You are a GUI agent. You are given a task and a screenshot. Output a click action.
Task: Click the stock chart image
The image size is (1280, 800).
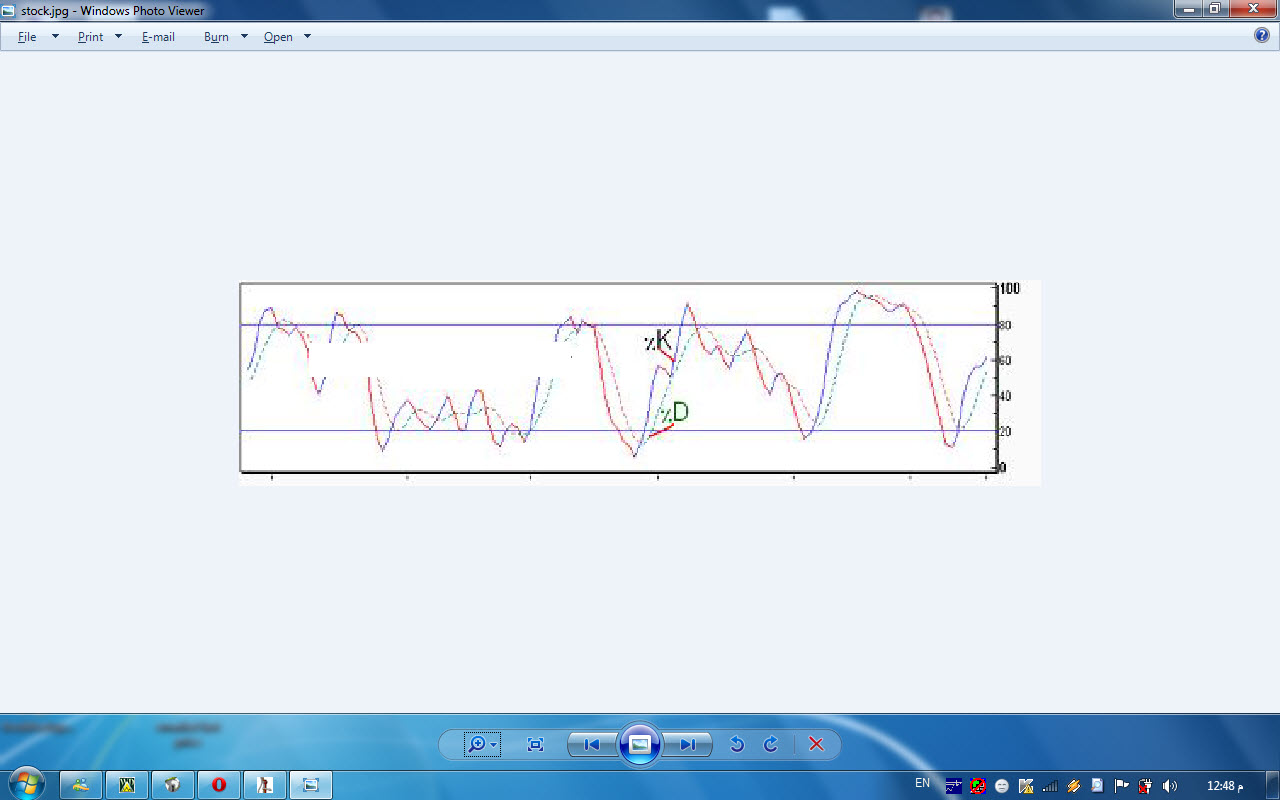[640, 383]
